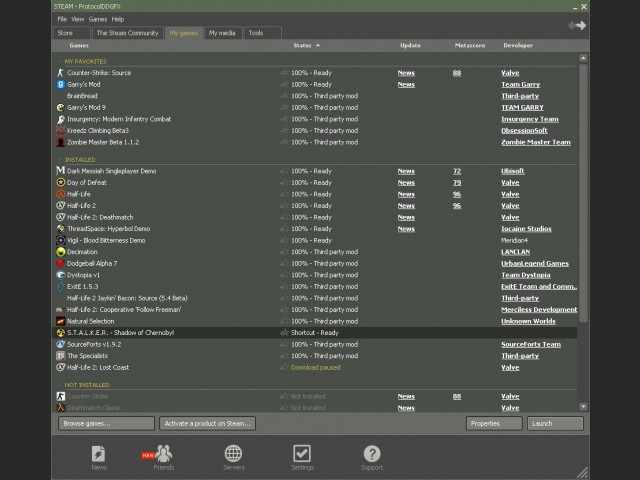Toggle favorite star for Deathmatch Classic
640x480 pixels.
[x=284, y=408]
